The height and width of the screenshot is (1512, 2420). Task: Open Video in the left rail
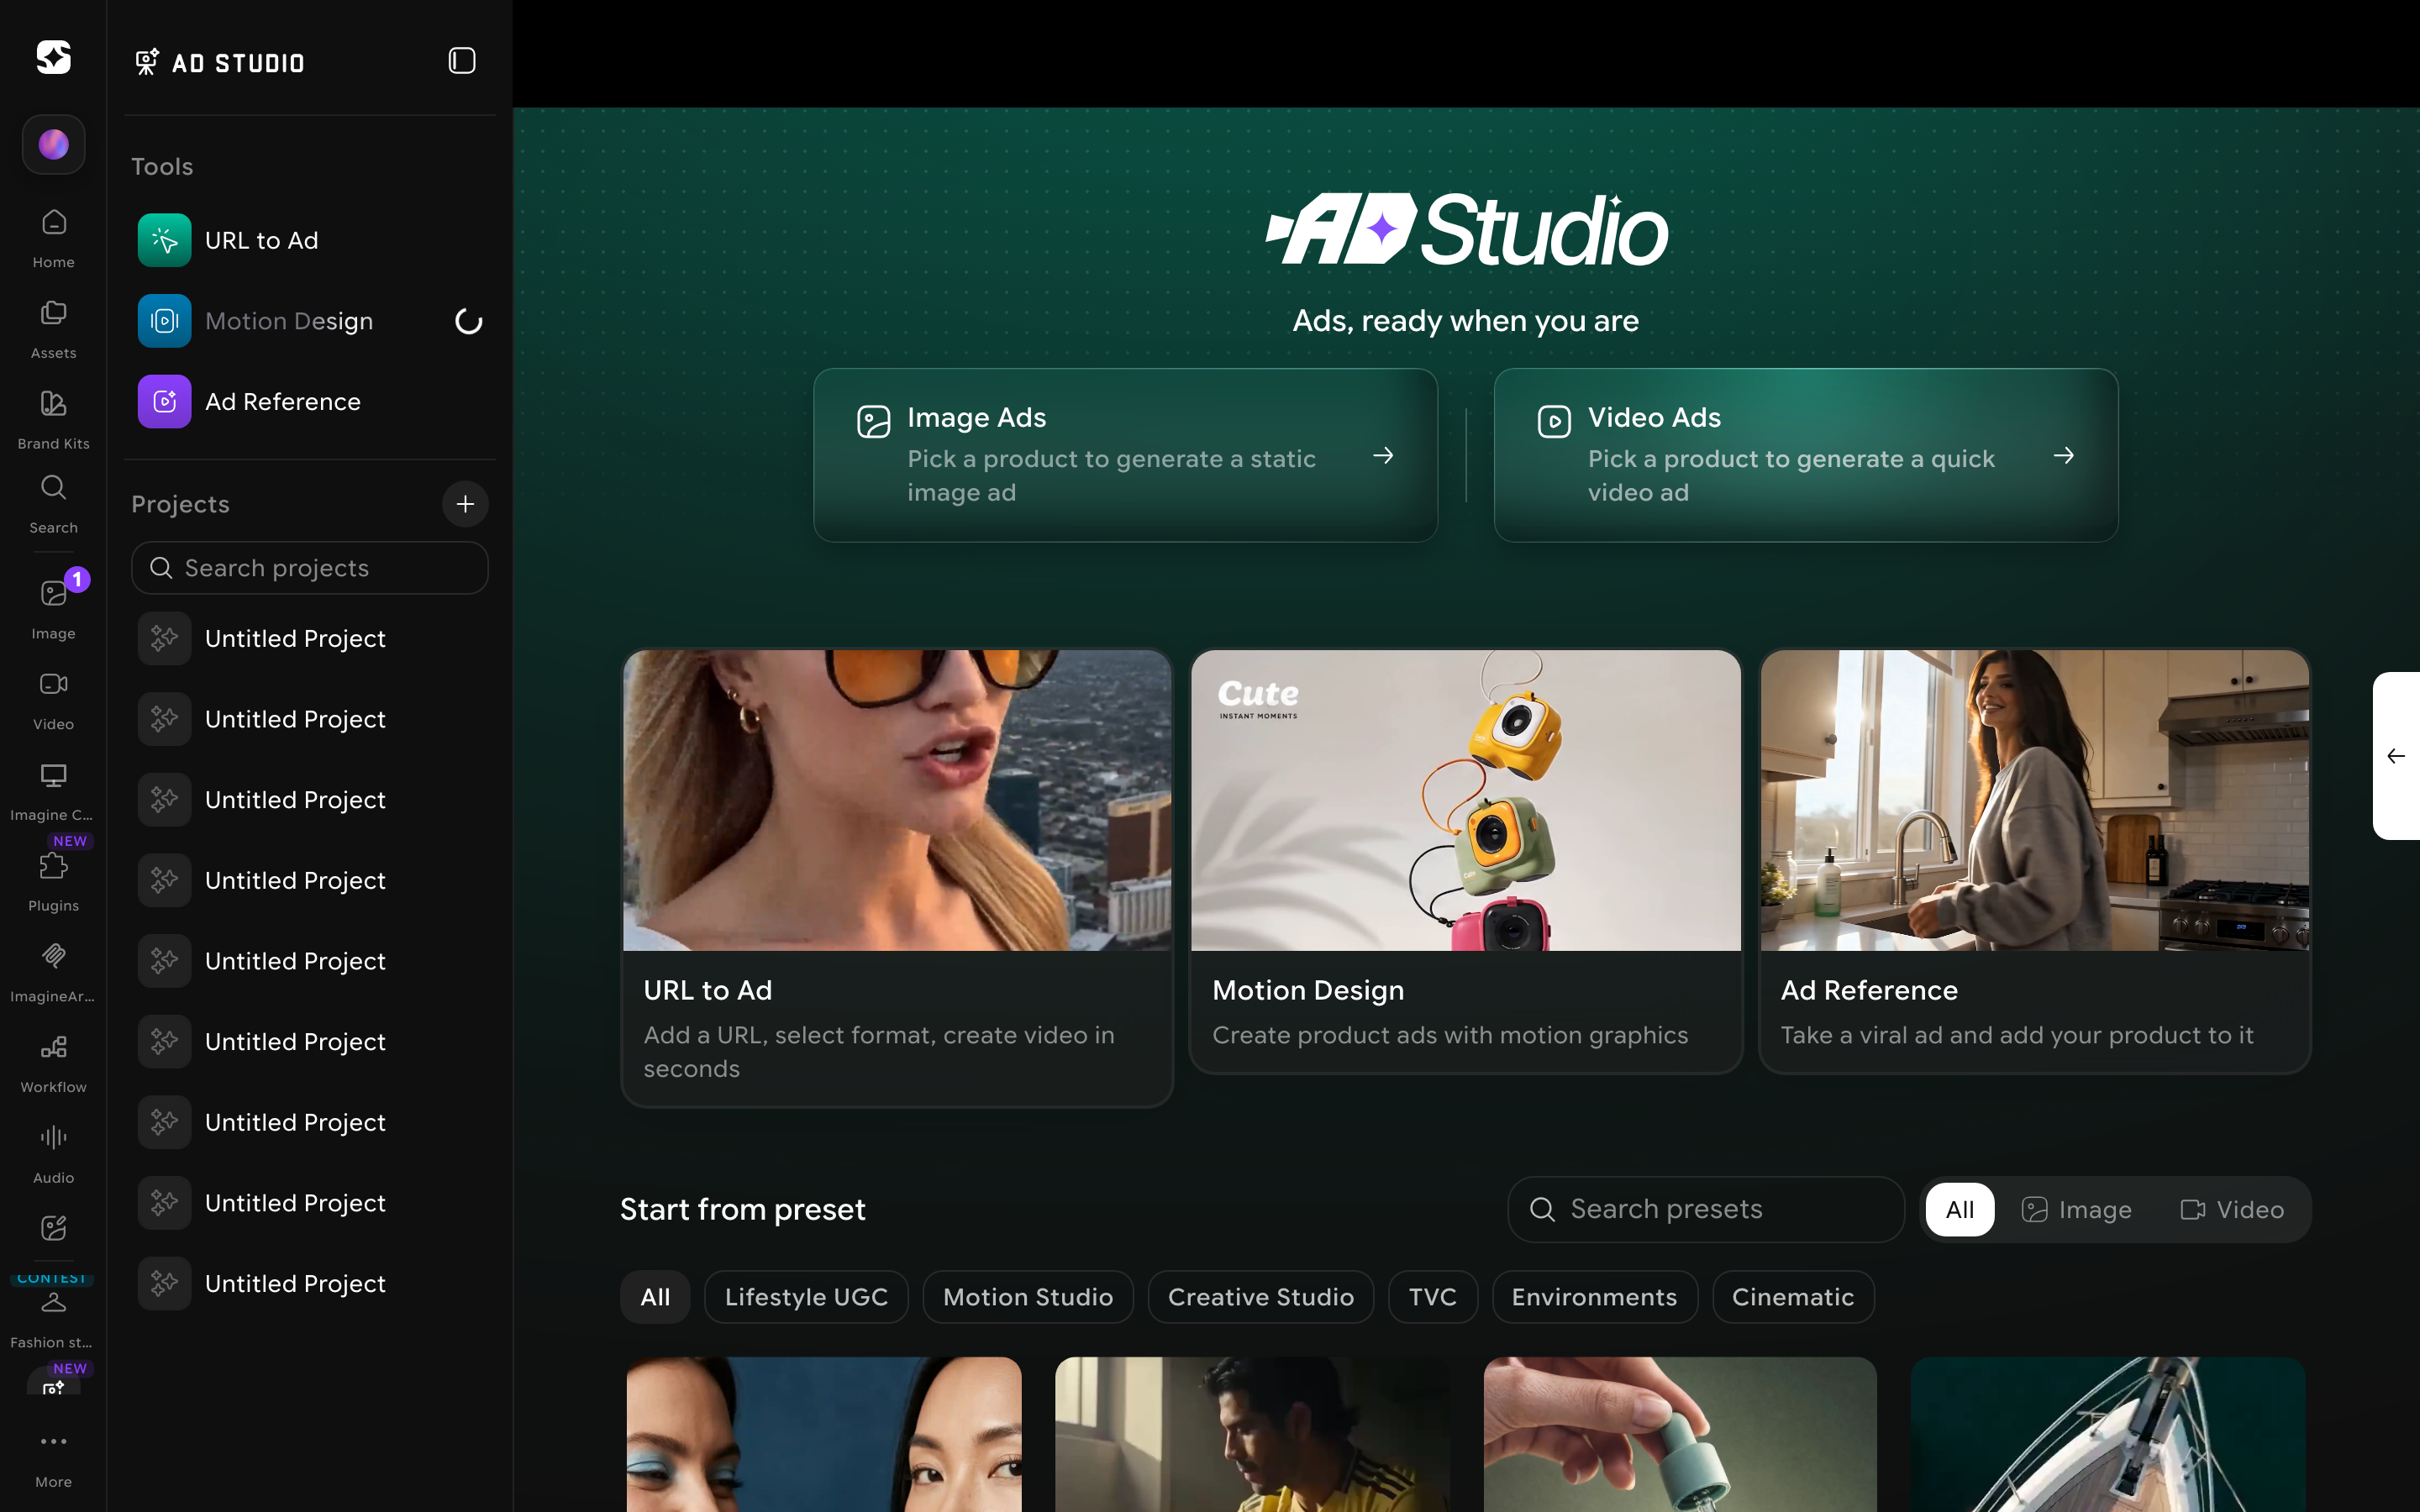pos(53,700)
